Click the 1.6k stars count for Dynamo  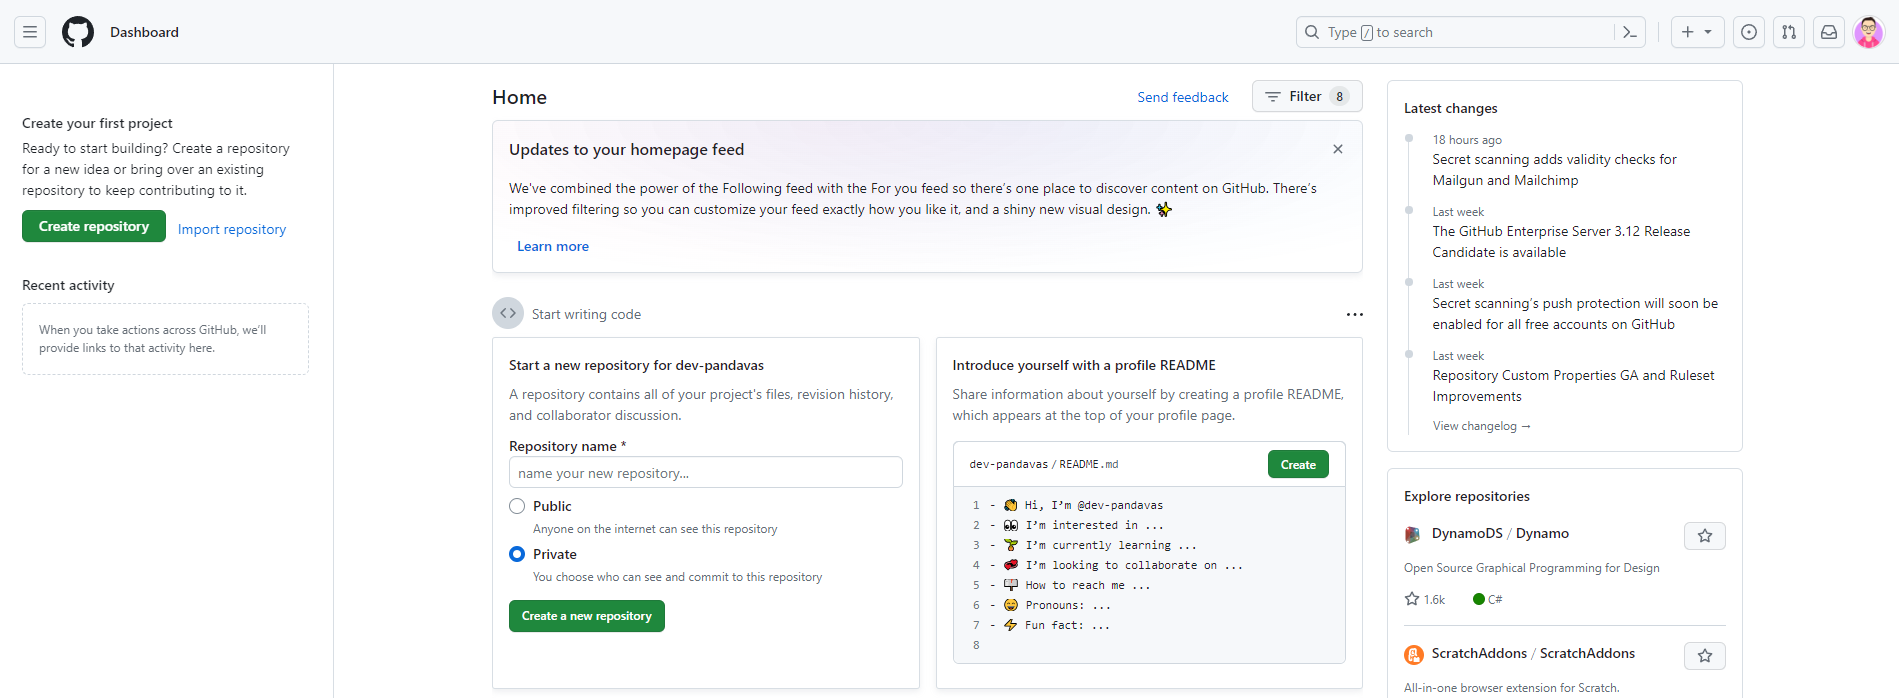click(x=1425, y=599)
